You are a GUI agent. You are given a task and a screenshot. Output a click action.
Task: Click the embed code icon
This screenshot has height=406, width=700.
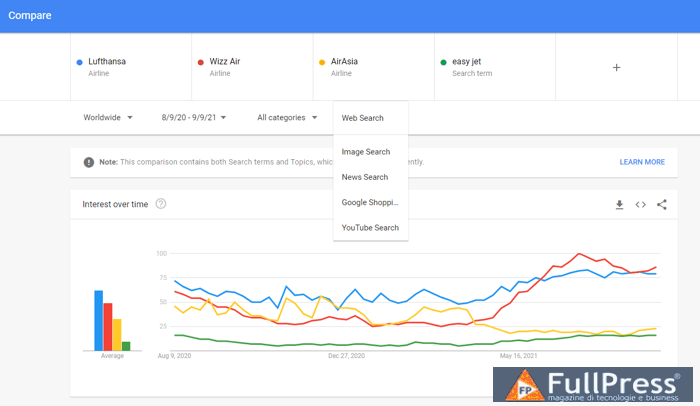(x=641, y=205)
